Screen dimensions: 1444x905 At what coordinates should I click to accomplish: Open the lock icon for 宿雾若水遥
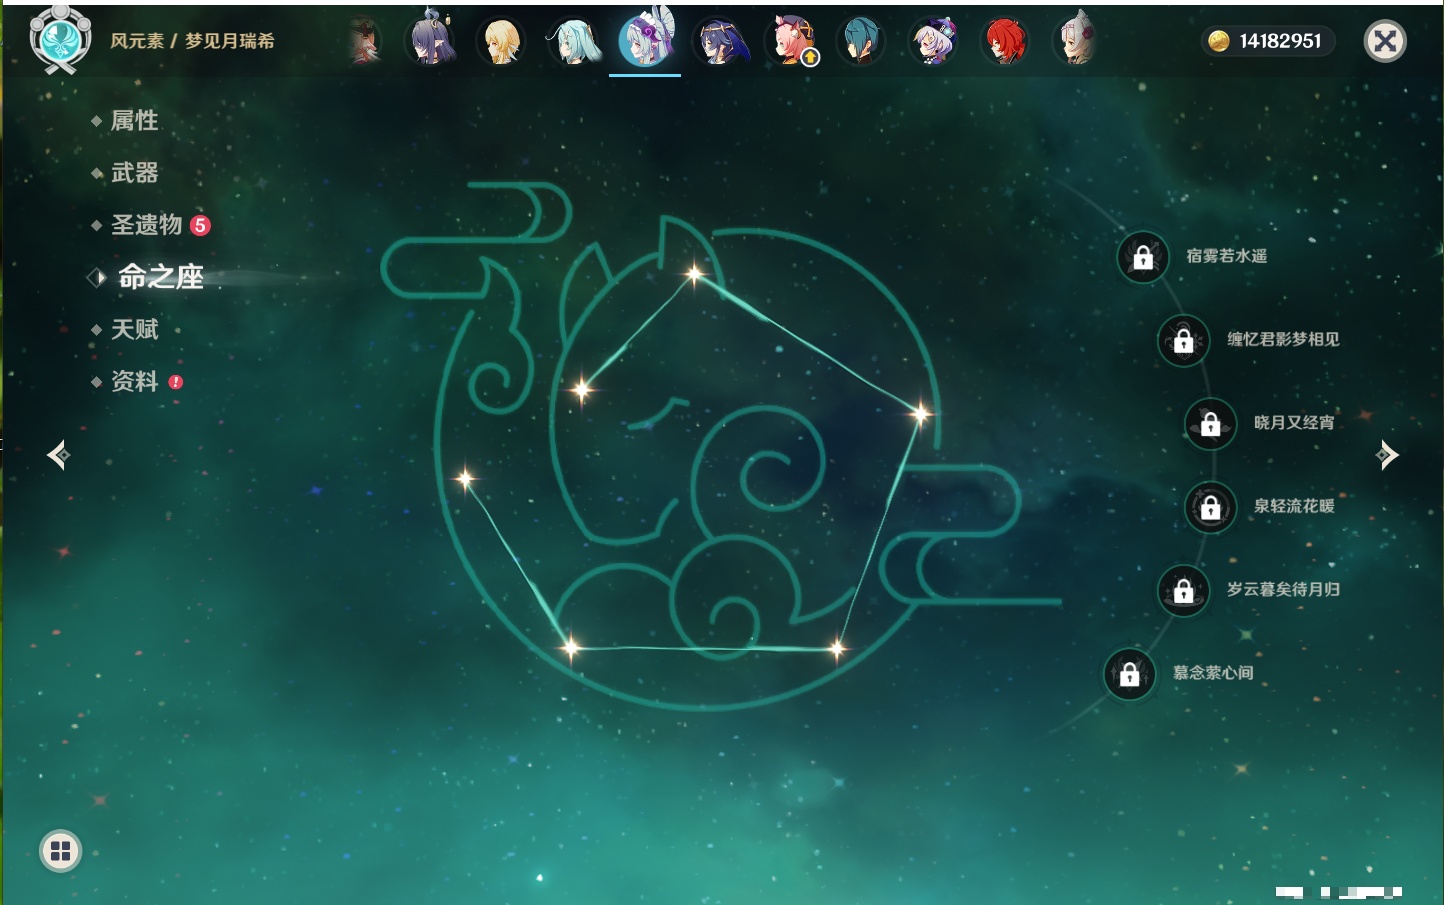(x=1143, y=257)
